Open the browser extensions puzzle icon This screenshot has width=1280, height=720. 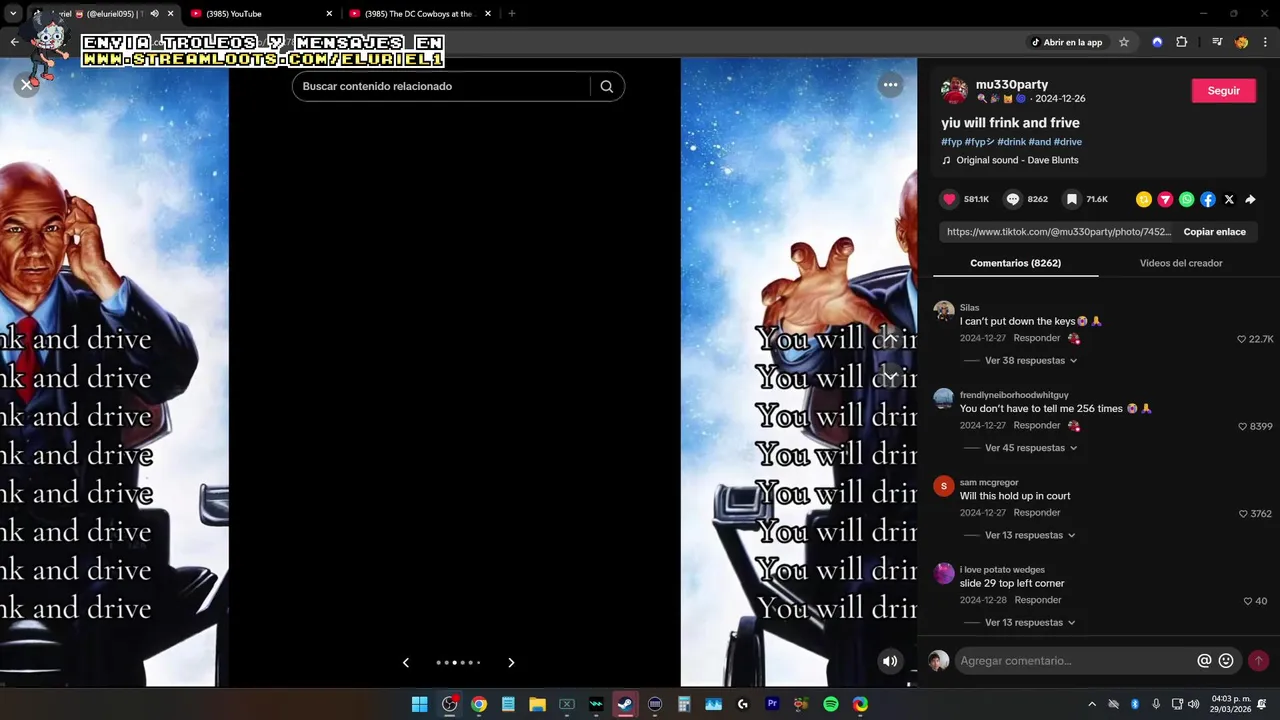click(x=1181, y=42)
